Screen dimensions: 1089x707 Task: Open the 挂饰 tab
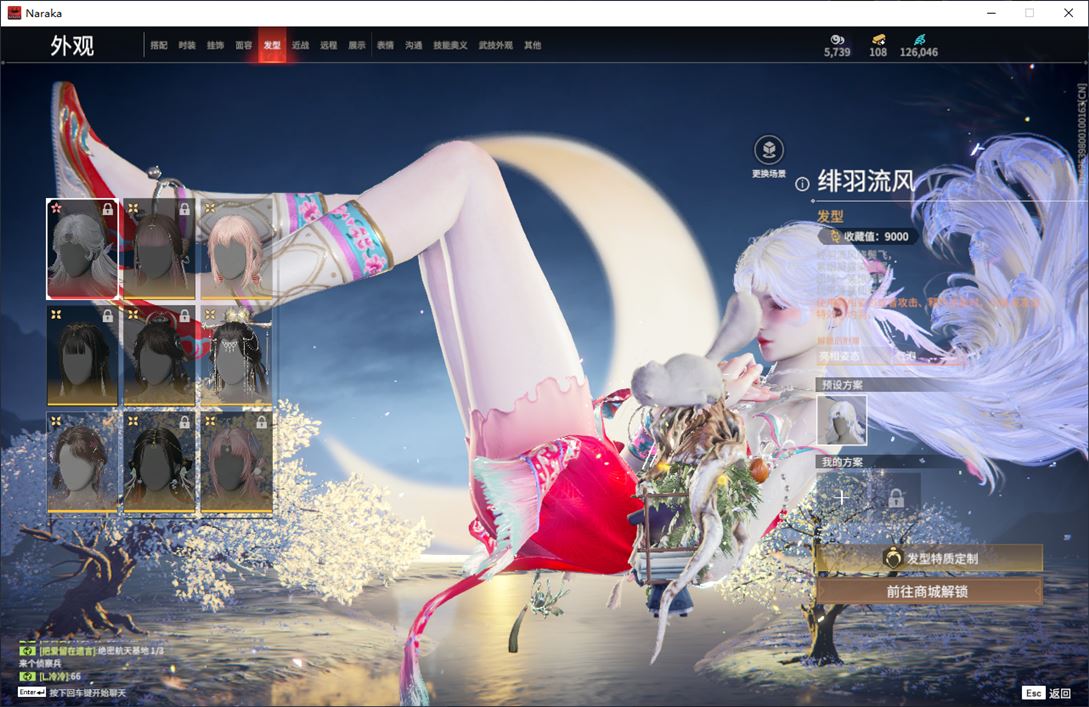click(215, 45)
